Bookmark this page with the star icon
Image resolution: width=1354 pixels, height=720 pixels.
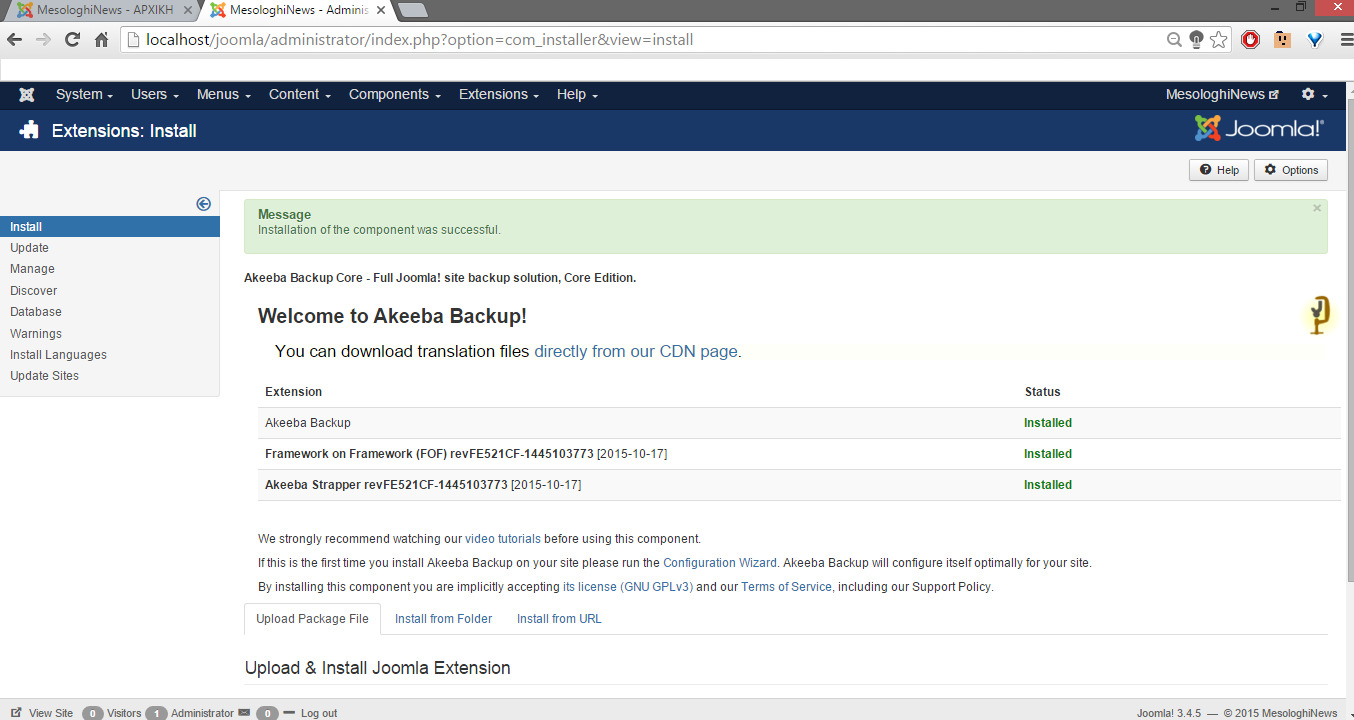1218,40
